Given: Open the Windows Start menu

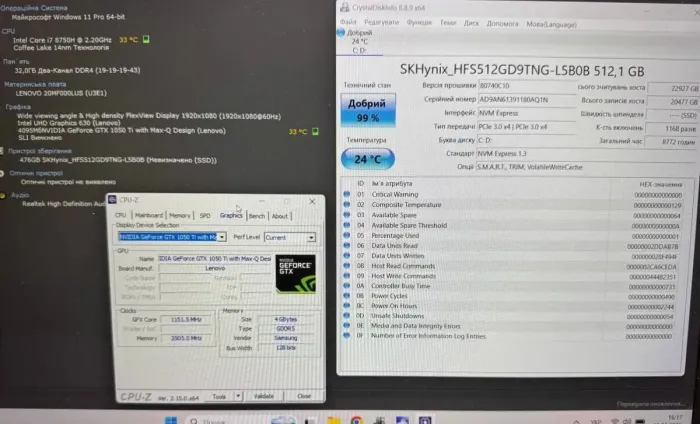Looking at the screenshot, I should [x=171, y=420].
